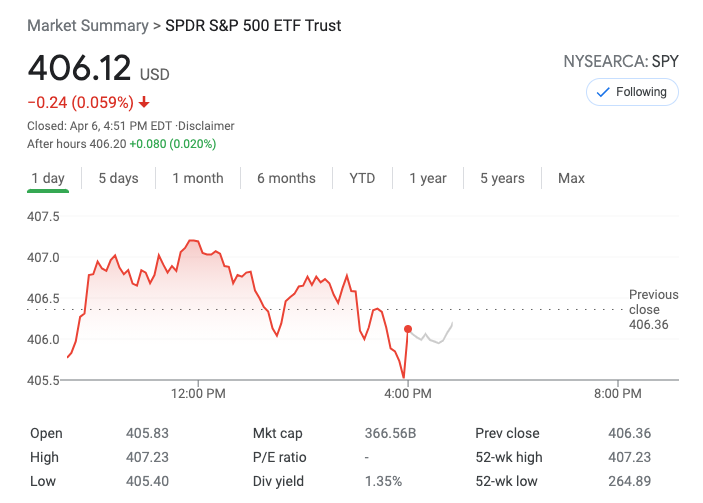The image size is (703, 503).
Task: Select the Max range tab
Action: pos(571,178)
